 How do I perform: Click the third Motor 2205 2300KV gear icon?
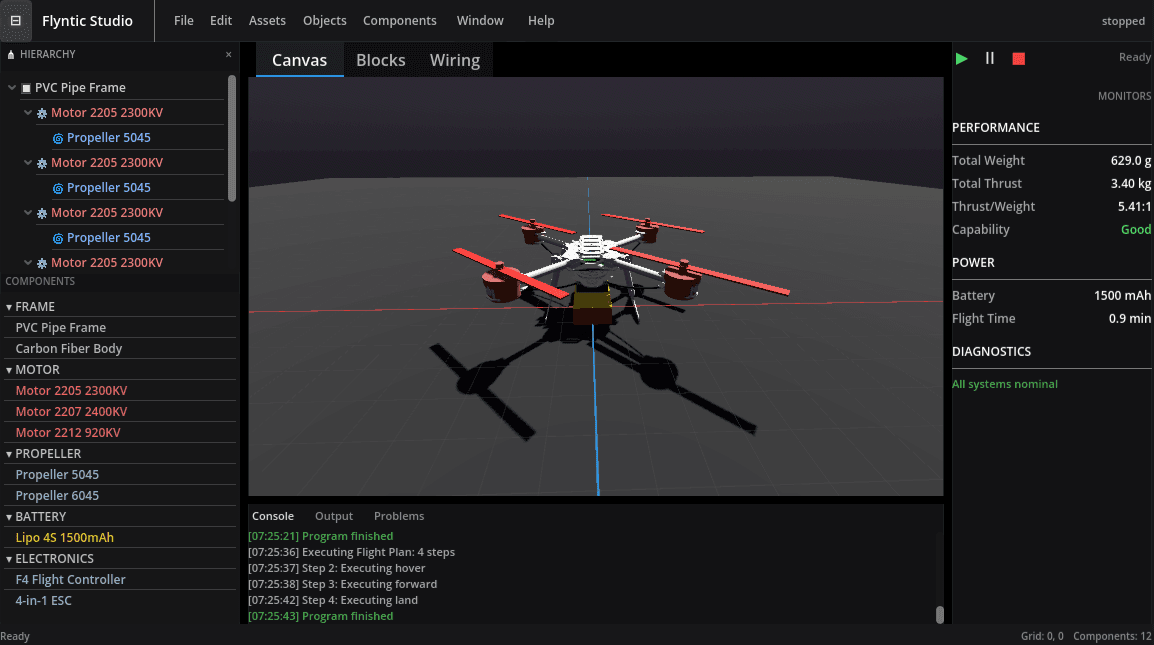tap(42, 213)
